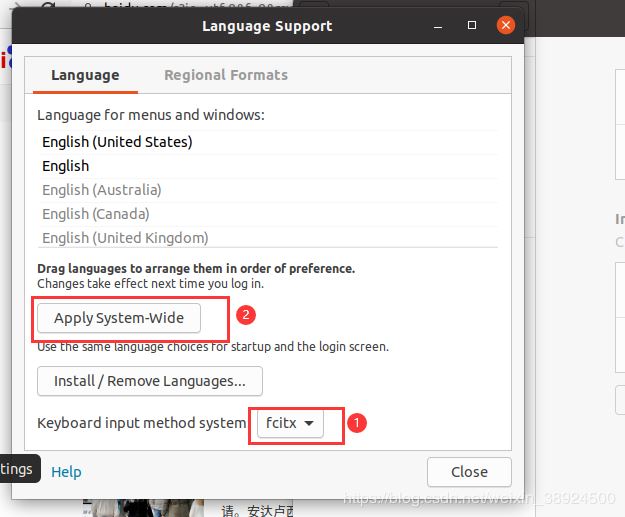Close the Language Support window

click(507, 24)
